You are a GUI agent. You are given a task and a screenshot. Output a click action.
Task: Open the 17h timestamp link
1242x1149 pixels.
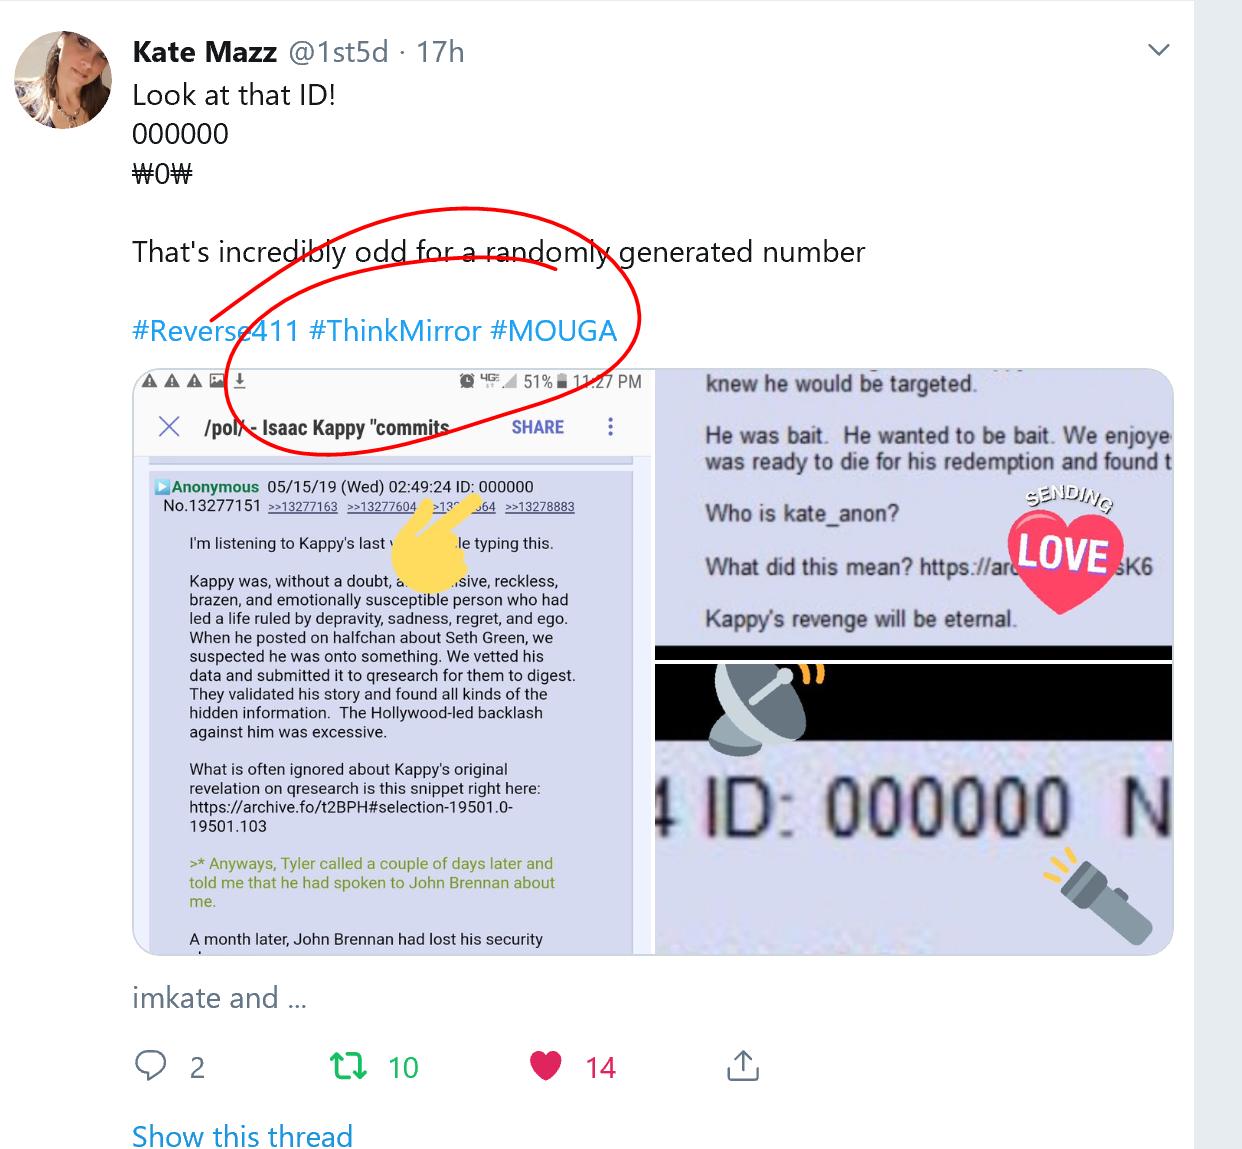click(x=440, y=52)
